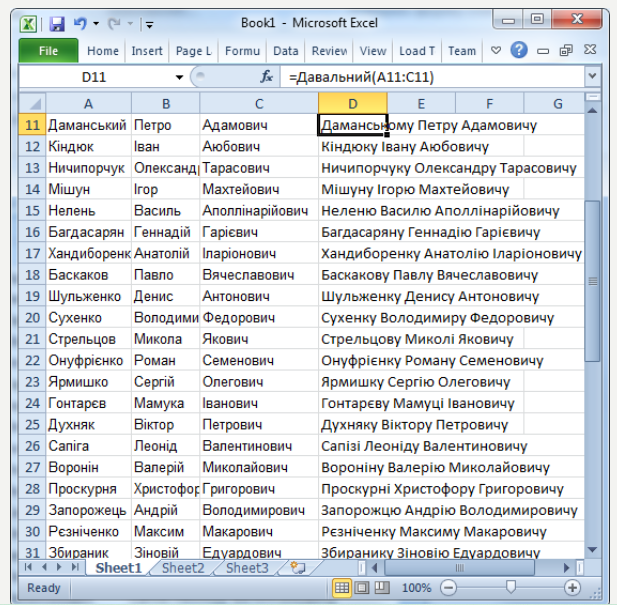Click the Select All corner triangle
Screen dimensions: 617x605
point(33,103)
